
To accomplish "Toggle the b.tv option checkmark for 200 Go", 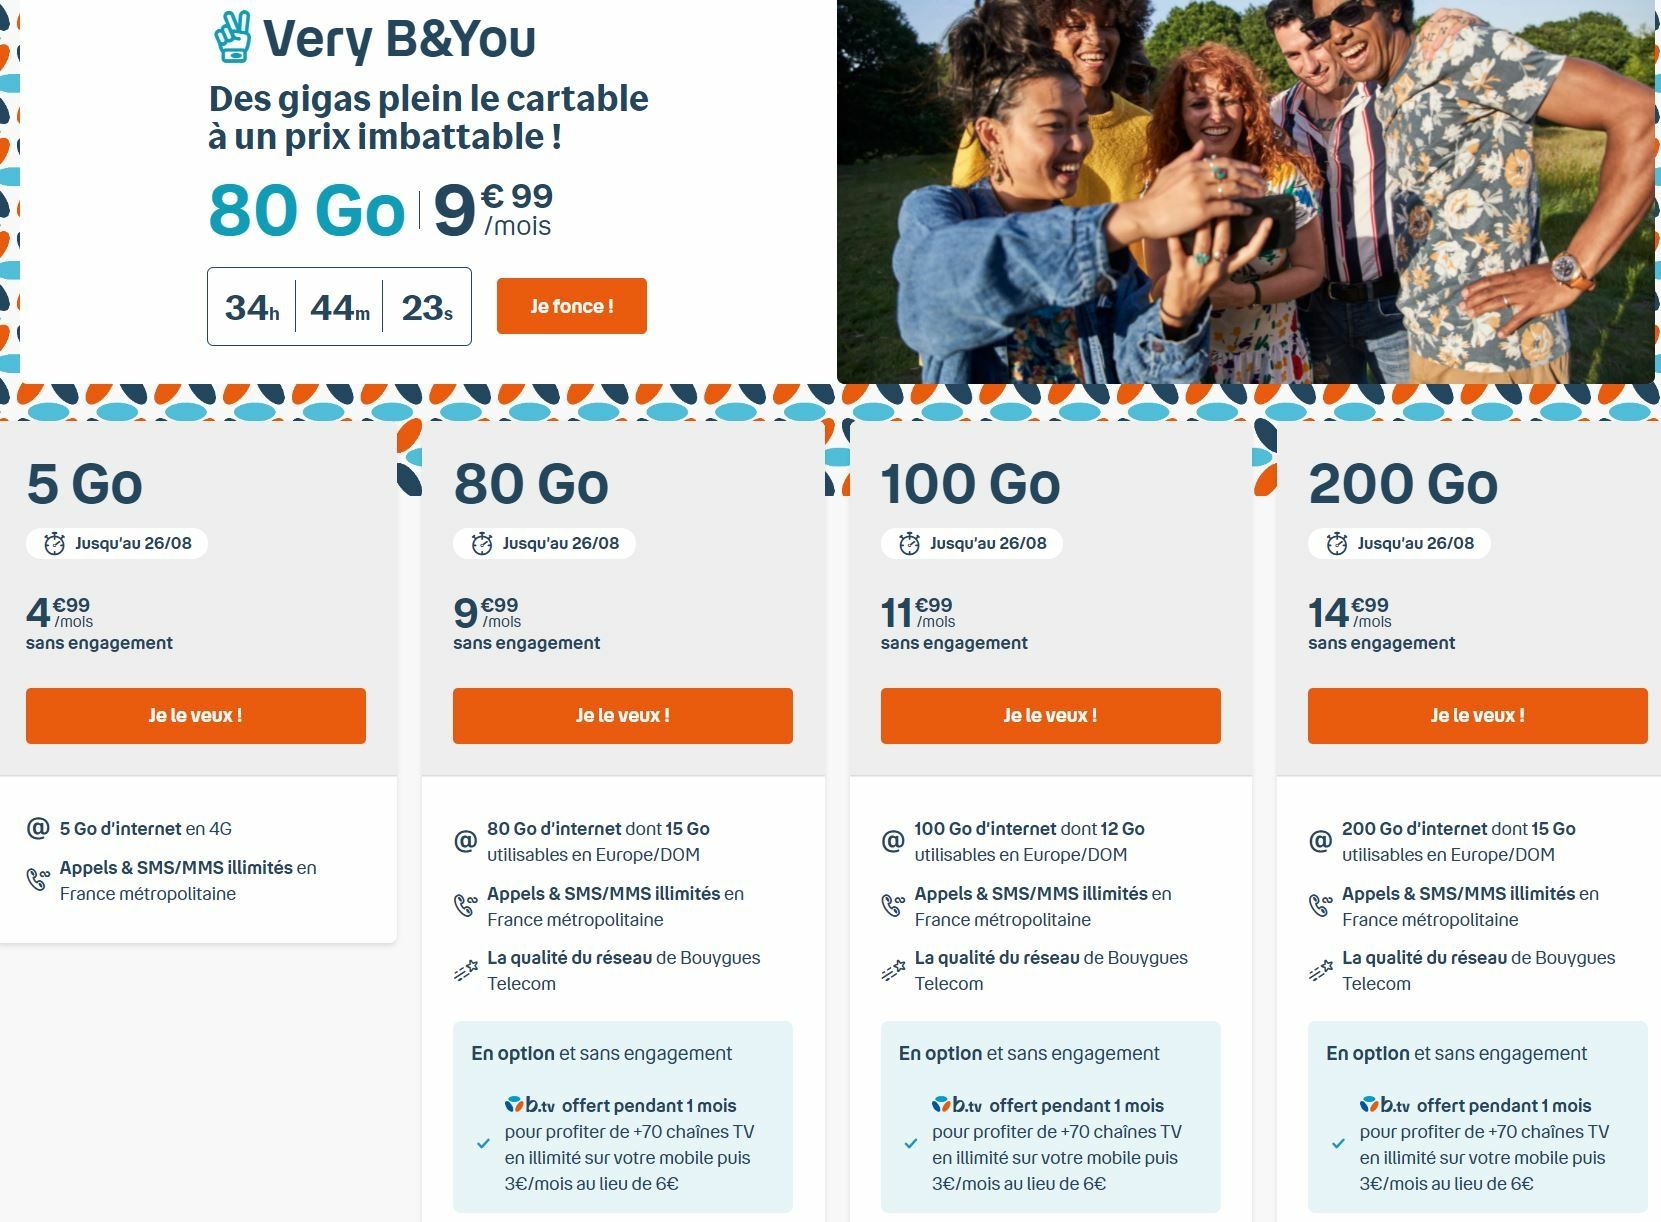I will click(1338, 1143).
